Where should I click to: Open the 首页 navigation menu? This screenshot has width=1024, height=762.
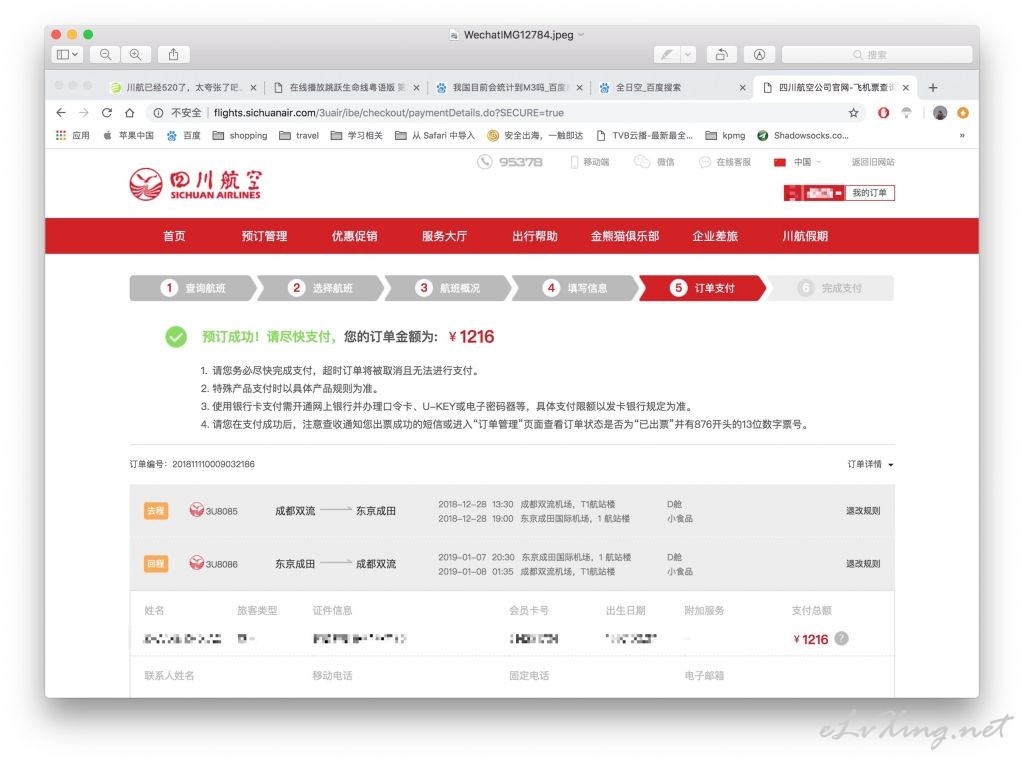coord(174,236)
